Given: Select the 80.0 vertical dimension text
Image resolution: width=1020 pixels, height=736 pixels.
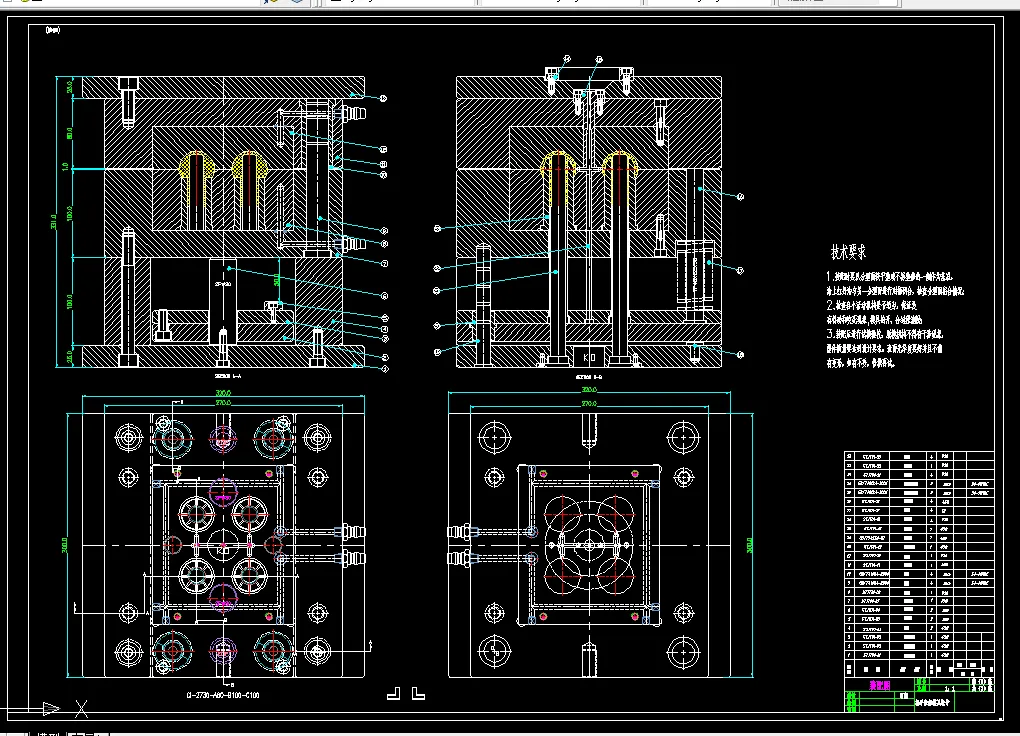Looking at the screenshot, I should tap(70, 133).
